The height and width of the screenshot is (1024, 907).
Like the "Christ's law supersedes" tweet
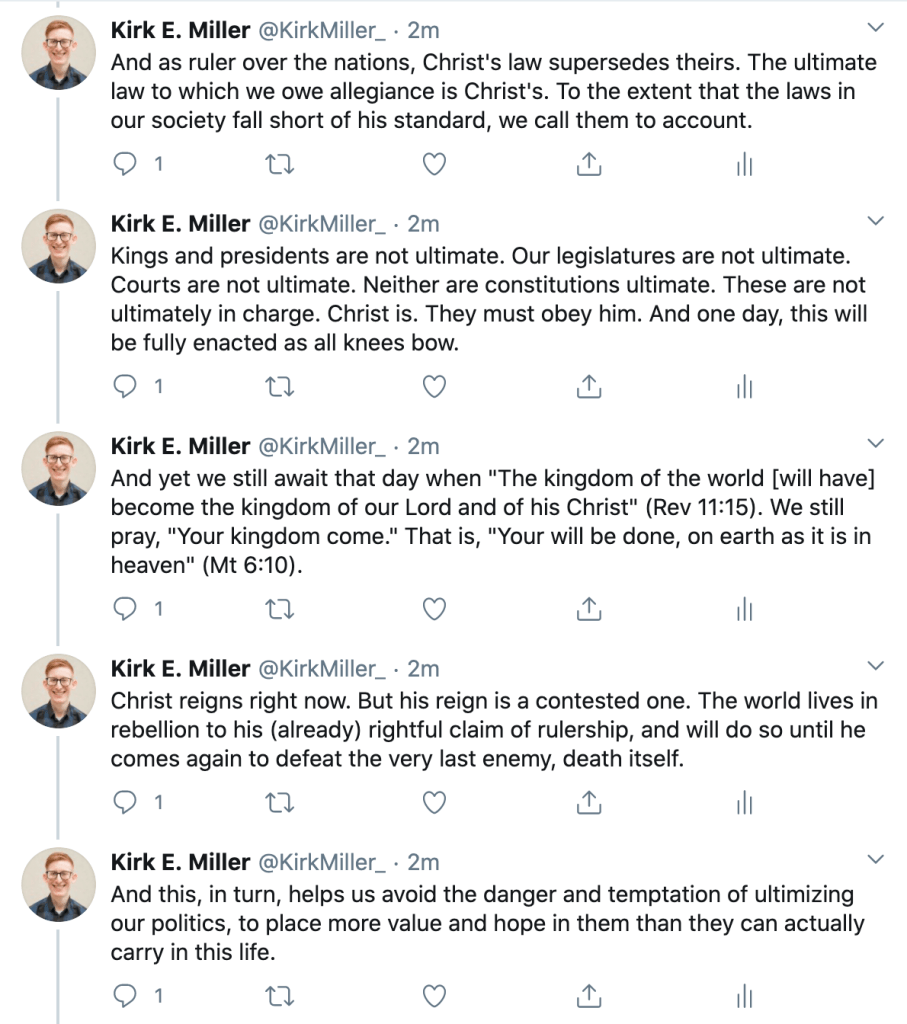click(x=434, y=165)
